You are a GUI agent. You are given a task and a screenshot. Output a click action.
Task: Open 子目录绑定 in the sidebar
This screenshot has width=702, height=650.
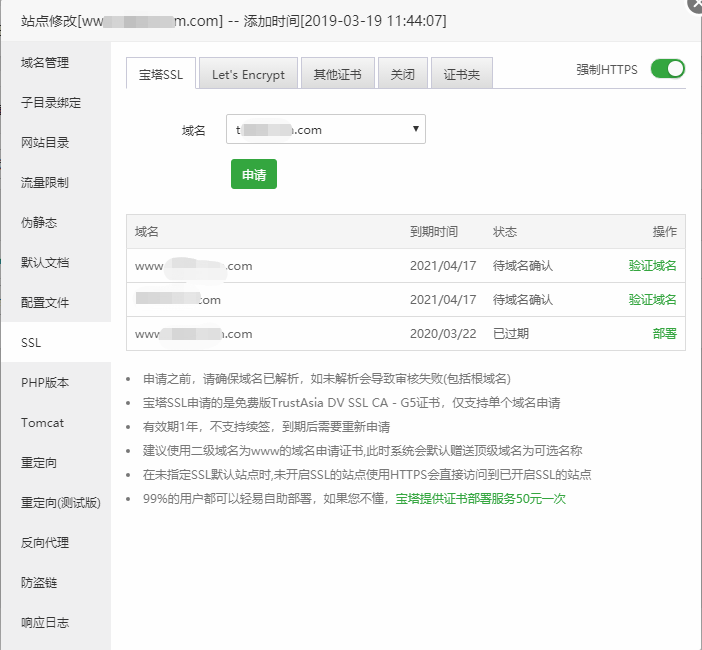point(56,103)
